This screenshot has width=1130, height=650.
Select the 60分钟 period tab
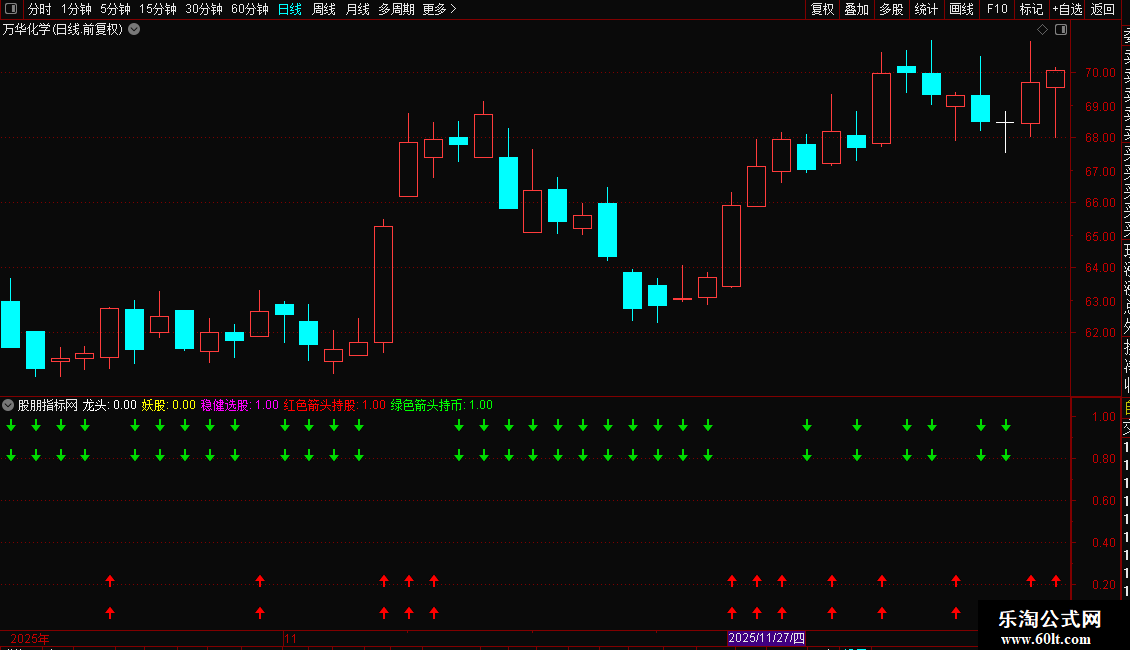[250, 9]
